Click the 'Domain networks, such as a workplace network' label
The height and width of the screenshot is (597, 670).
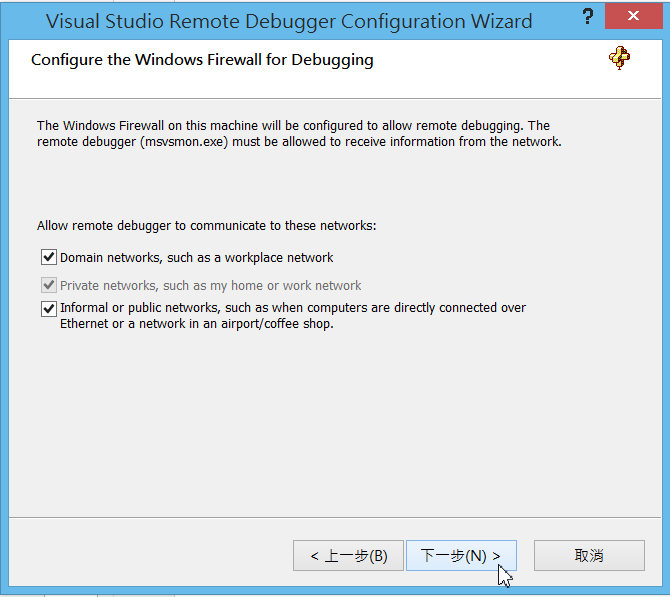197,258
